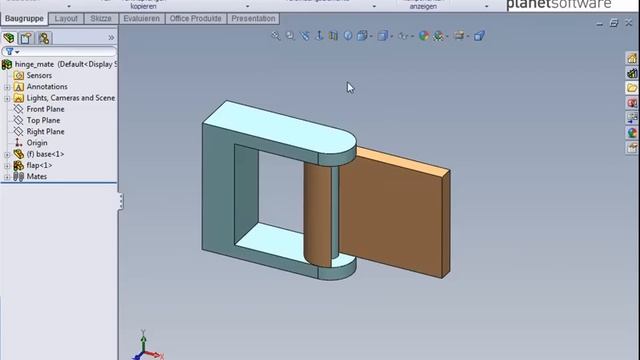
Task: Switch to the Evaluieren tab
Action: 142,19
